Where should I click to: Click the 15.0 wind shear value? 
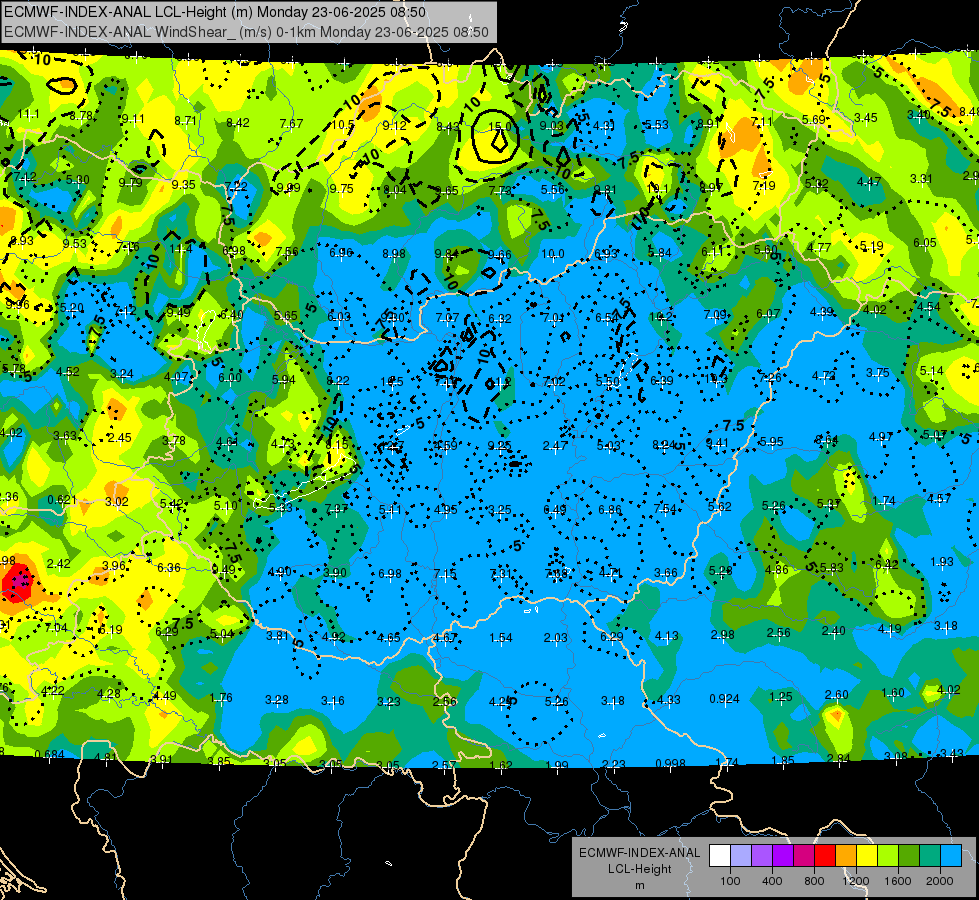499,127
